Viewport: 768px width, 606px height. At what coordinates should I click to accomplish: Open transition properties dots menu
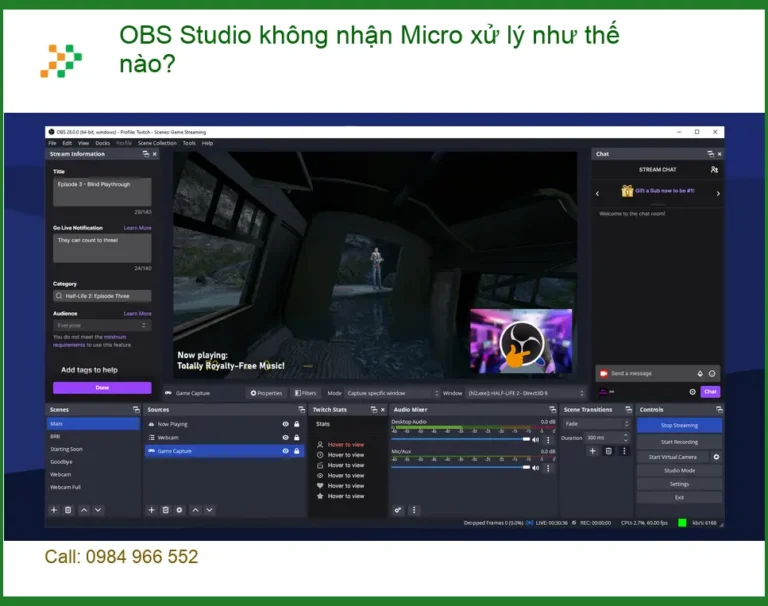coord(624,451)
